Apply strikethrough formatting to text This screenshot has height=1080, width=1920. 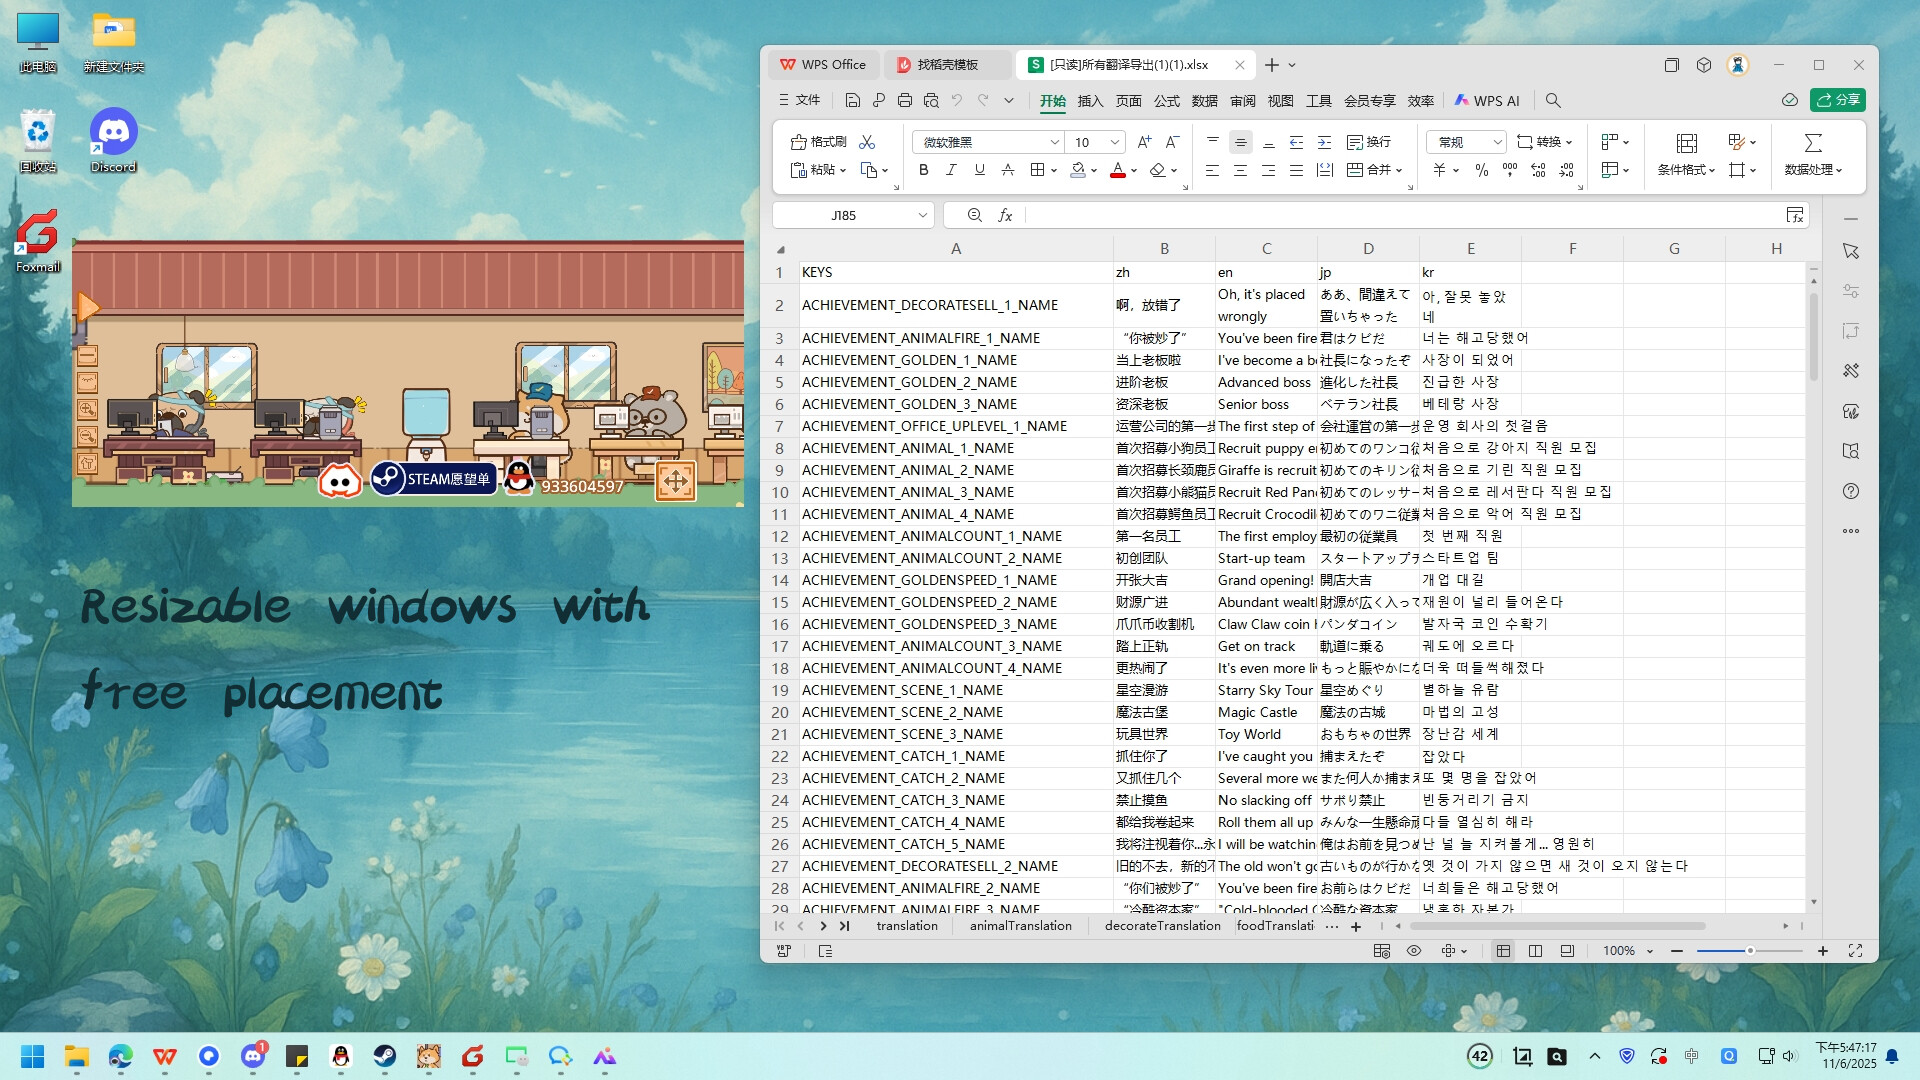tap(1008, 171)
